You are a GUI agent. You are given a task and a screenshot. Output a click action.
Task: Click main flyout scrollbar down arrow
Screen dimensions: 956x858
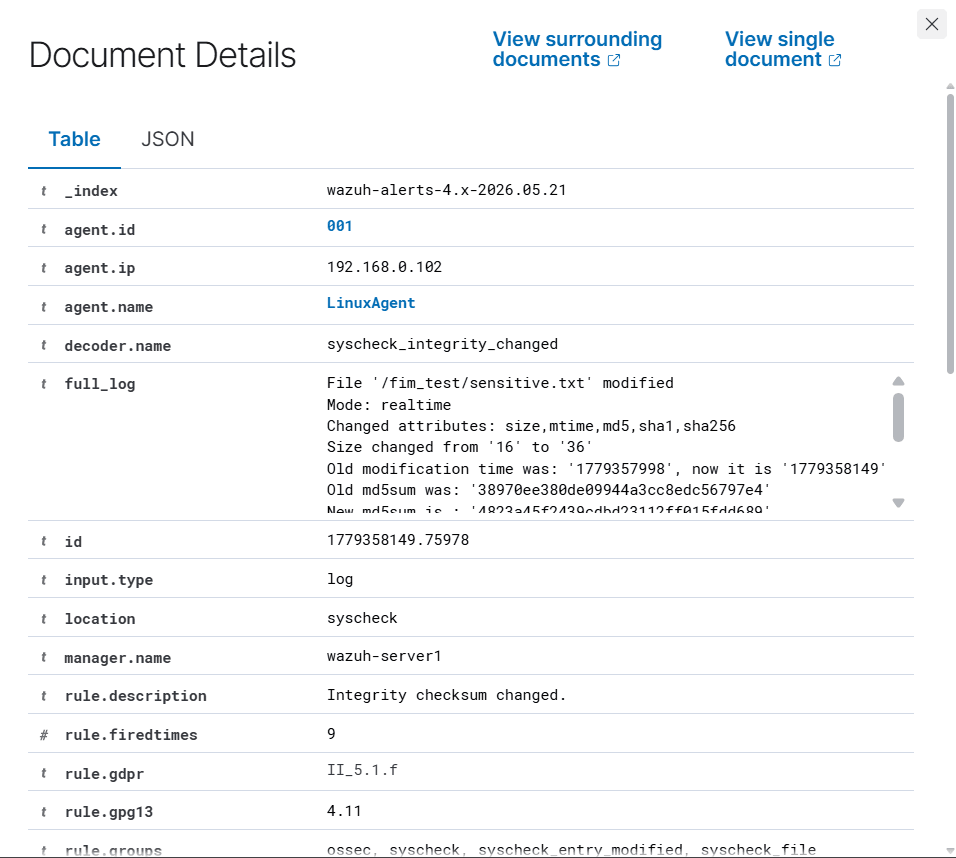click(951, 850)
